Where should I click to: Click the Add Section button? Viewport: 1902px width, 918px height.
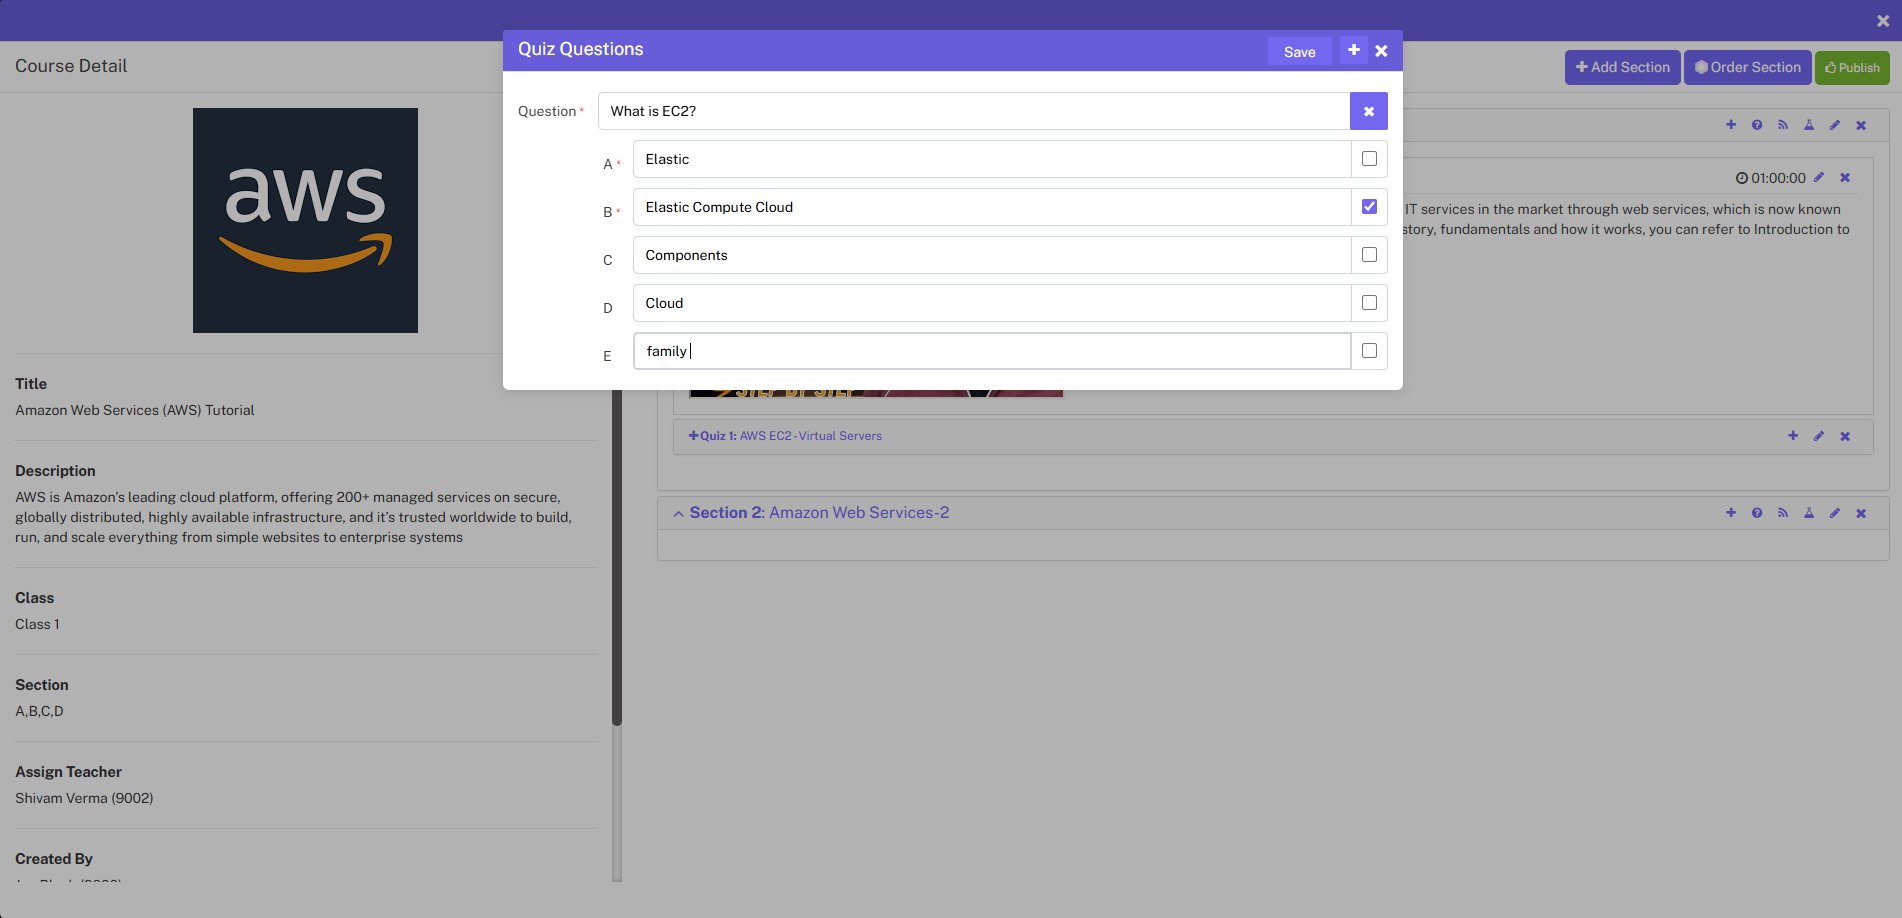(1622, 67)
